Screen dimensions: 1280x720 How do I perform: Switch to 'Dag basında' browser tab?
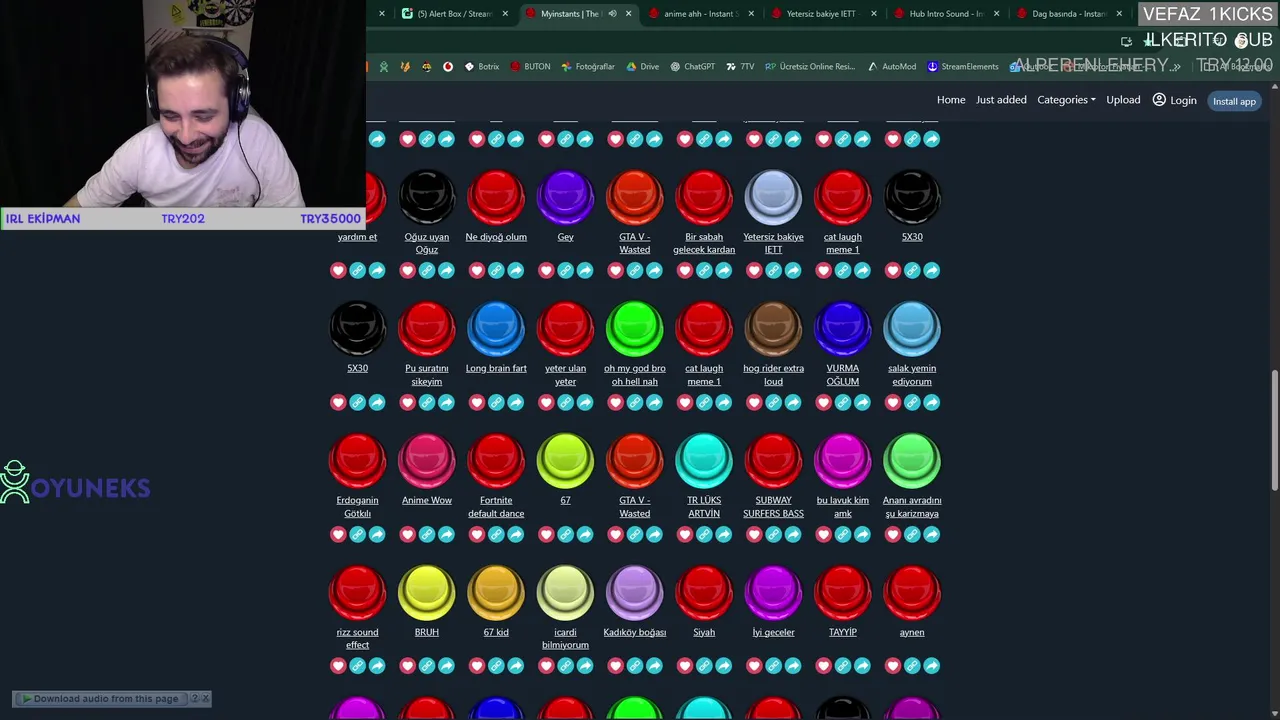point(1068,14)
